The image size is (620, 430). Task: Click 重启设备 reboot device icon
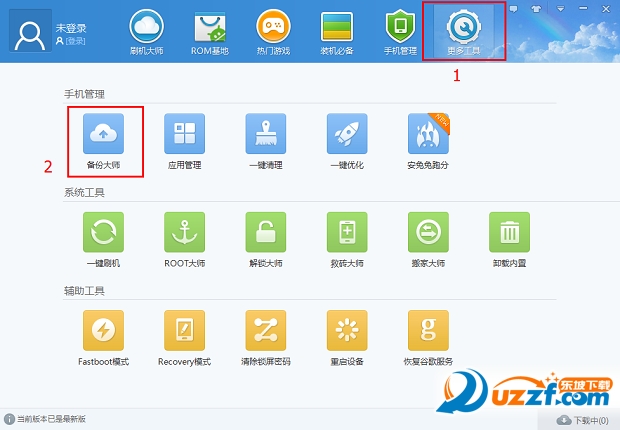(x=347, y=330)
